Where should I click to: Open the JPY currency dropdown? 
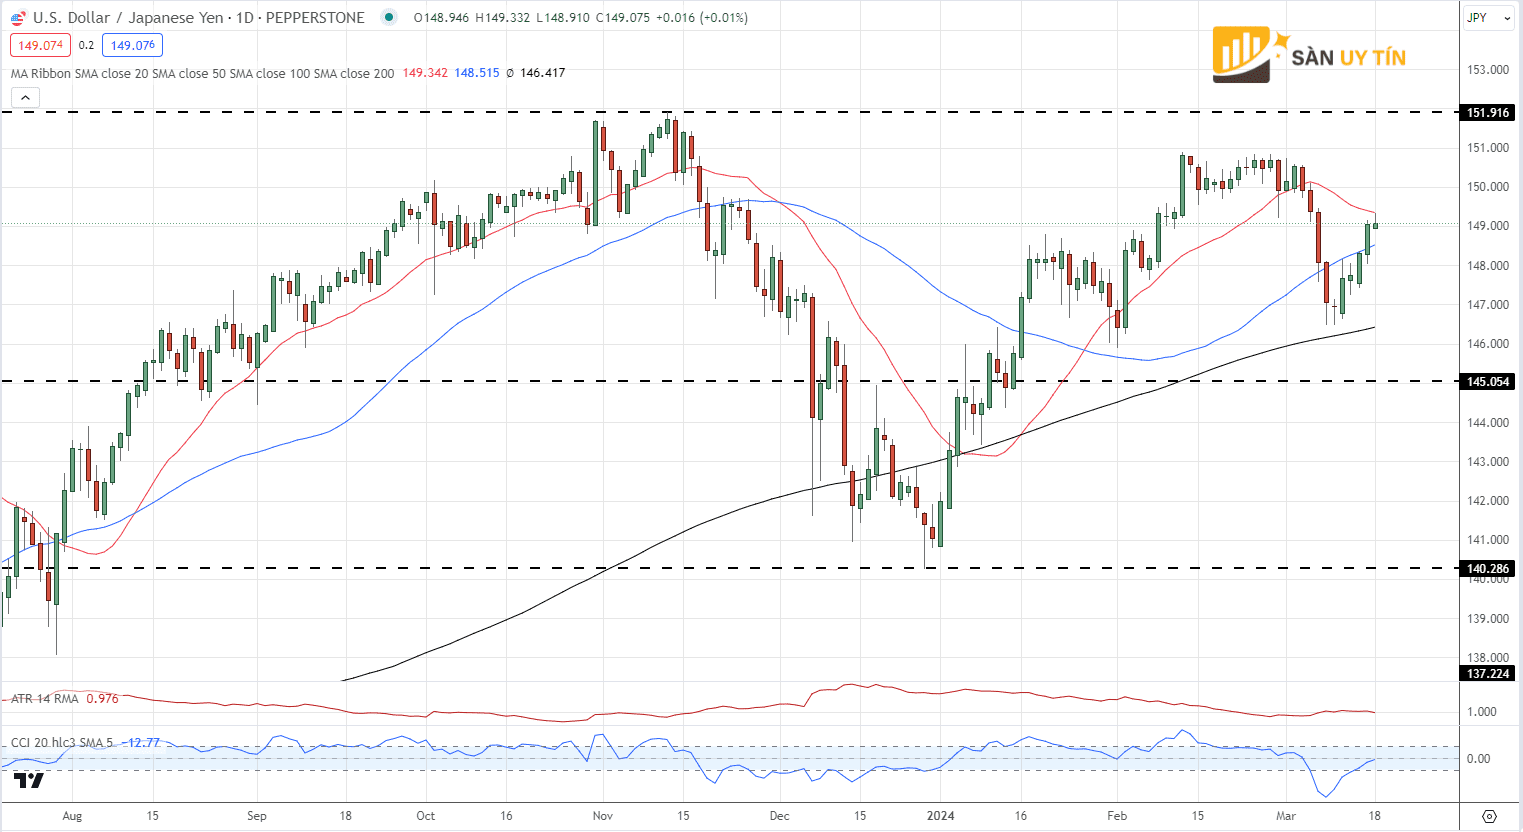(1488, 18)
